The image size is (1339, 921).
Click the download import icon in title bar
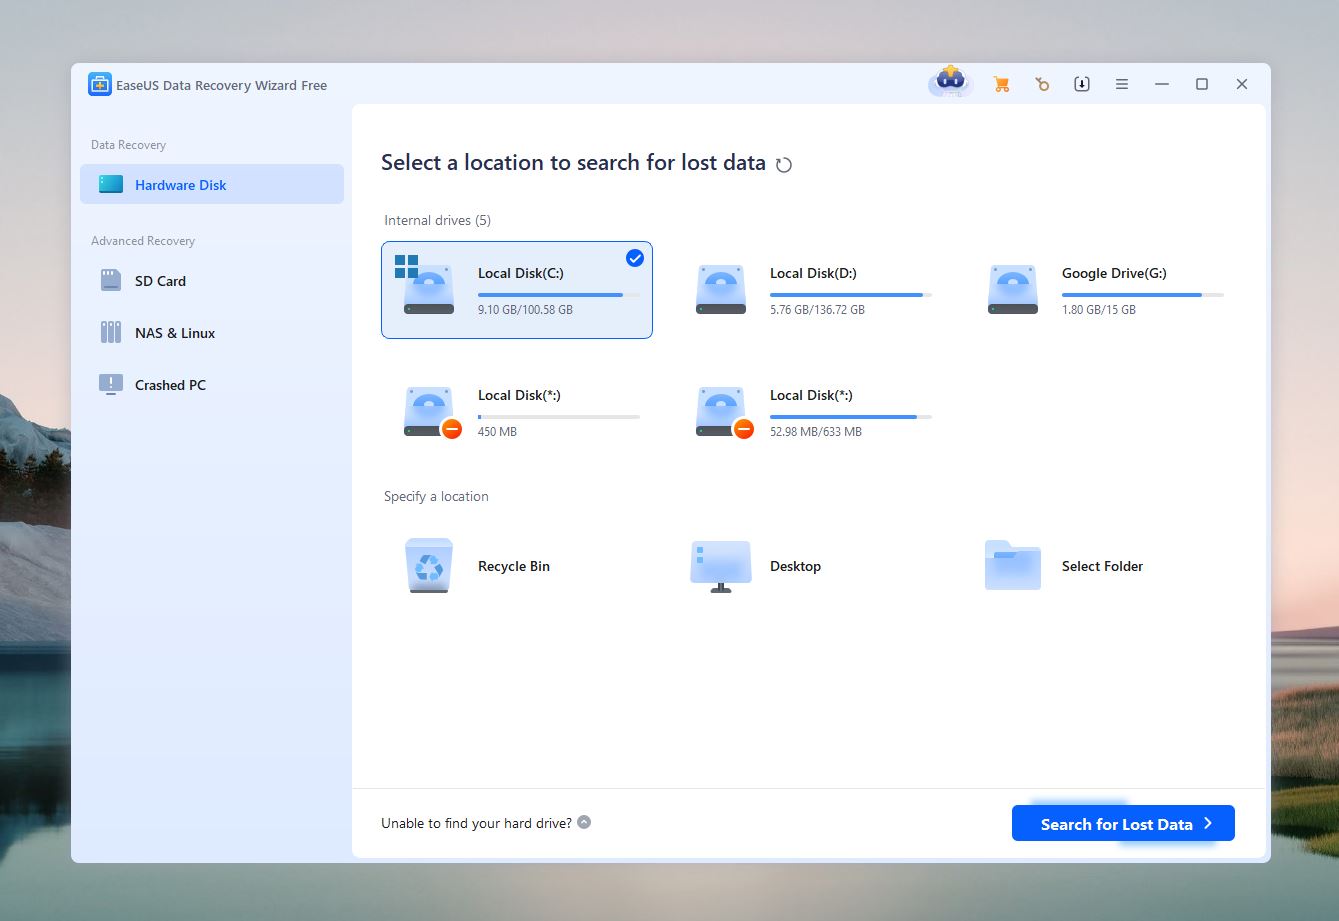tap(1082, 85)
